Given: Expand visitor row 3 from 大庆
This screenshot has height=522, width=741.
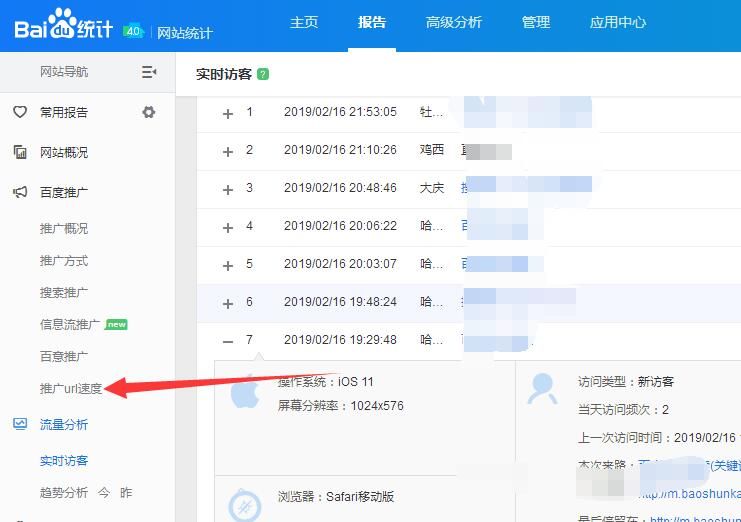Looking at the screenshot, I should (x=228, y=190).
